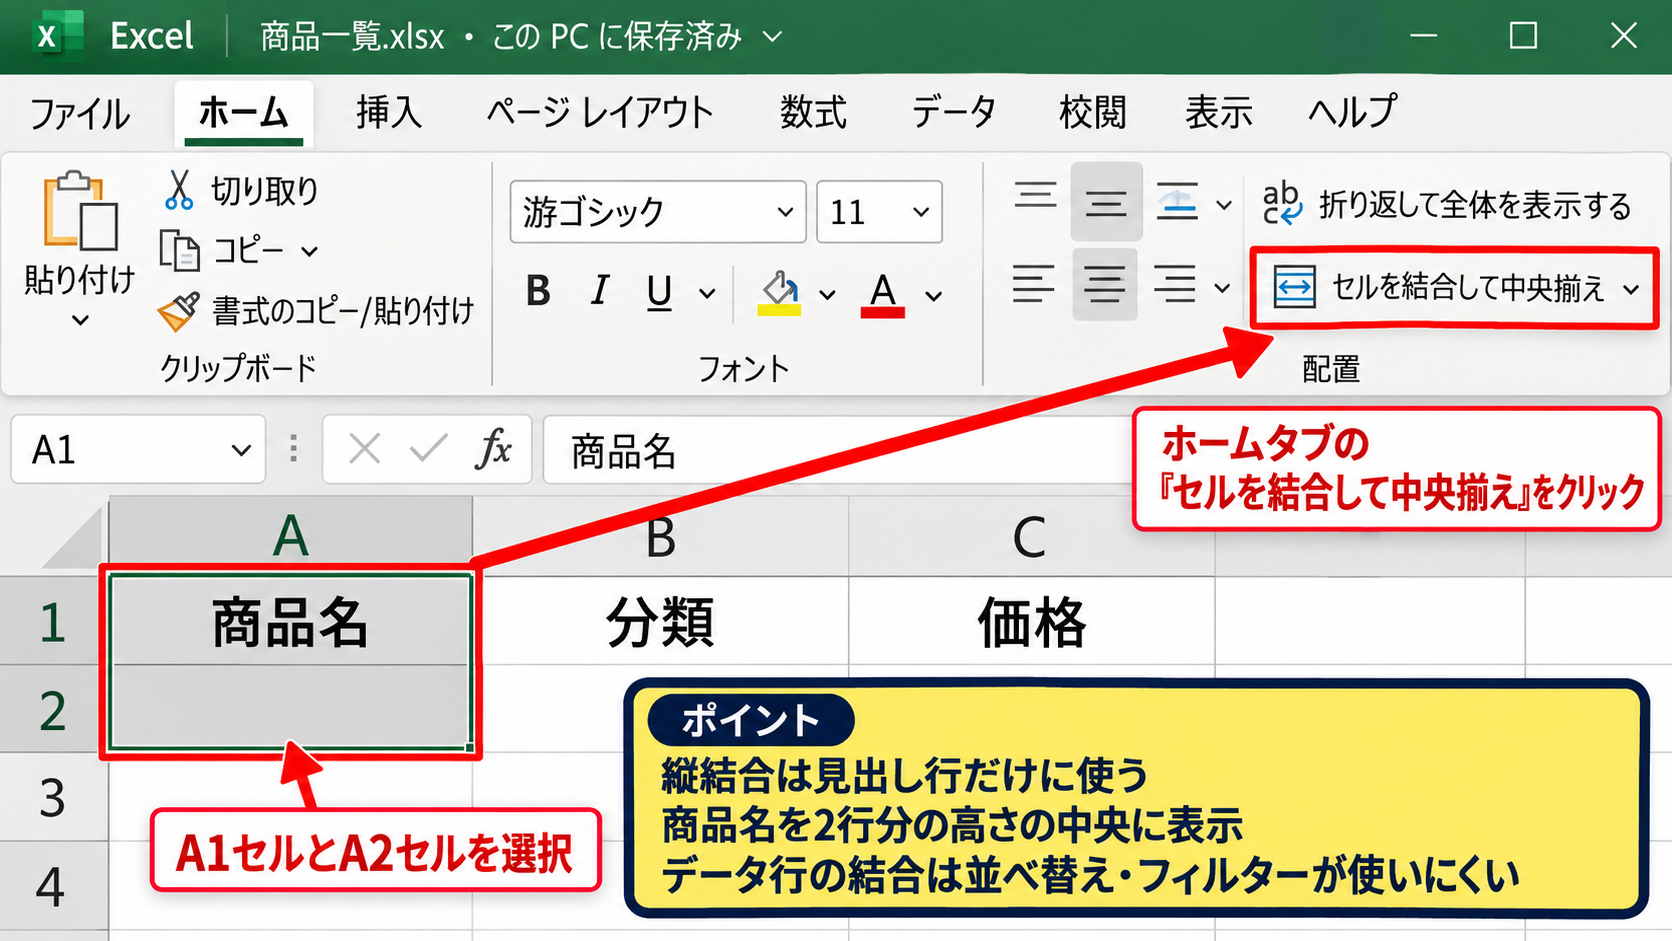Click the bottom align icon
Viewport: 1672px width, 941px height.
(1177, 203)
